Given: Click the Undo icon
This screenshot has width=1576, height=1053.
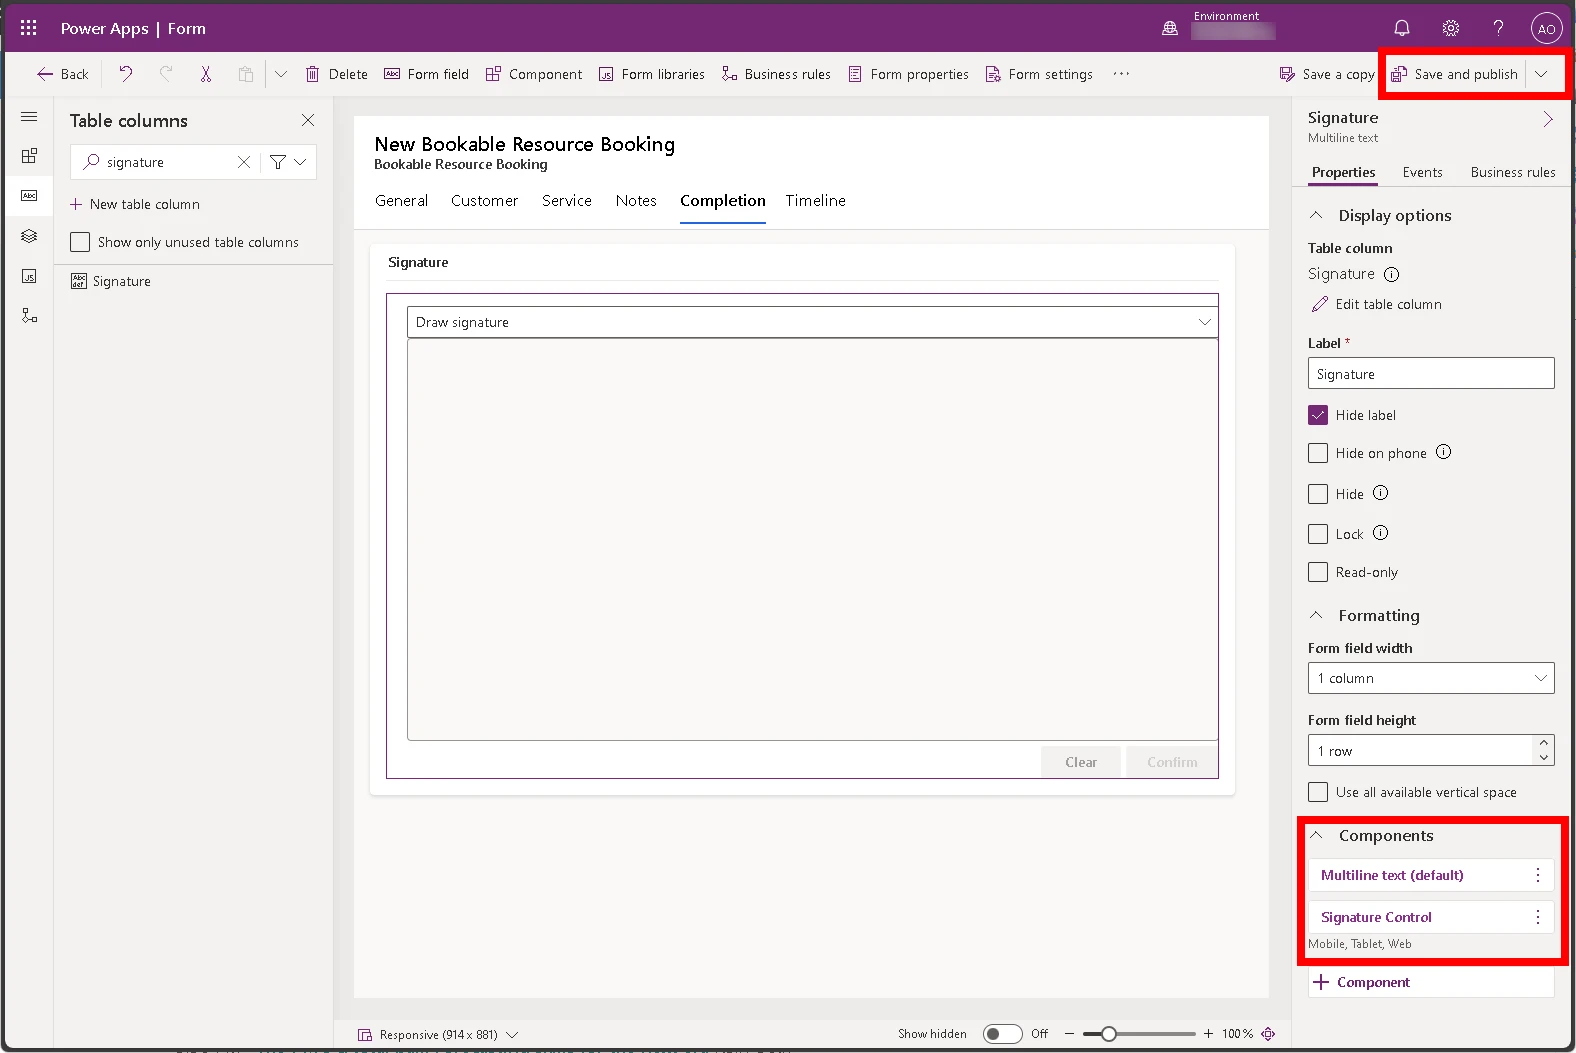Looking at the screenshot, I should tap(125, 73).
